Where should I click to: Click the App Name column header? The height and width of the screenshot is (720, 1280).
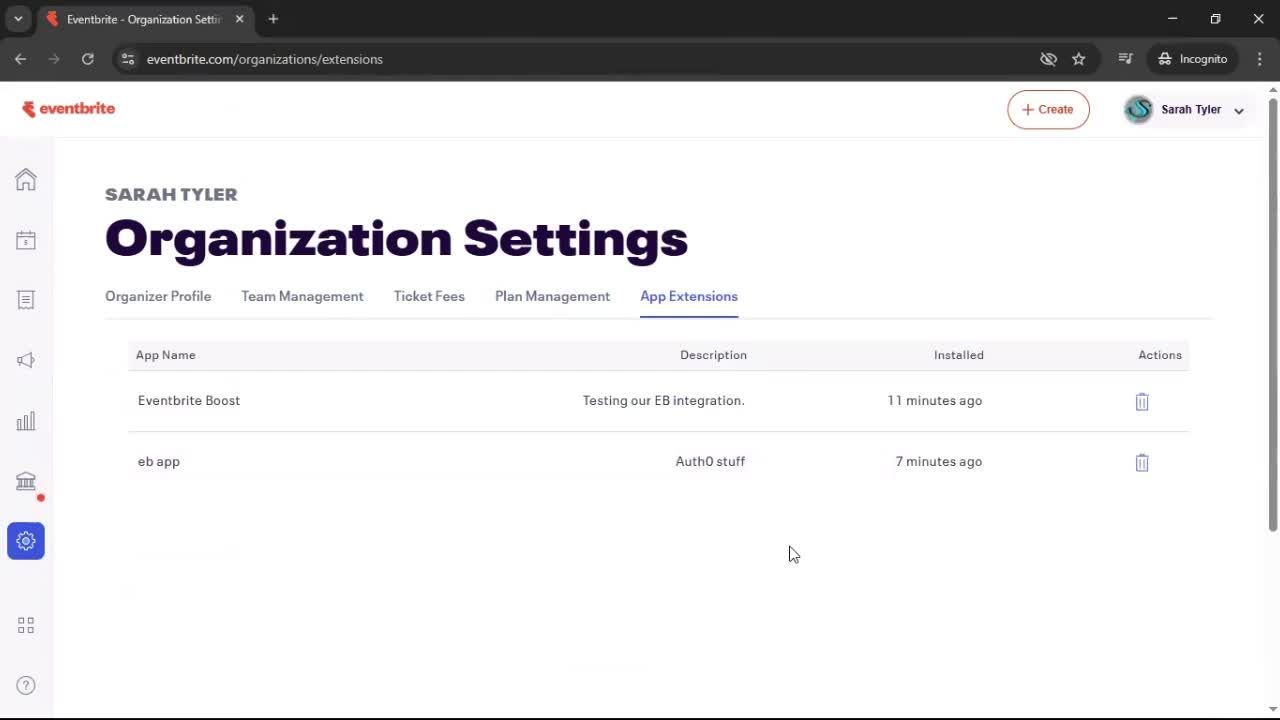pos(166,355)
